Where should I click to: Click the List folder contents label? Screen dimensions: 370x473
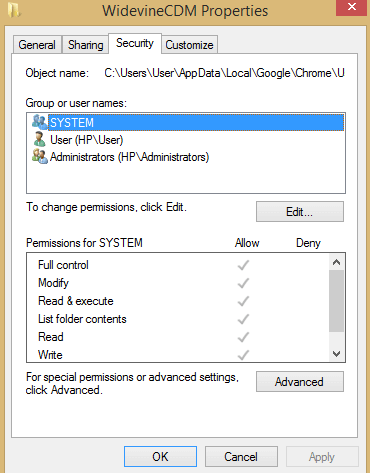(82, 319)
